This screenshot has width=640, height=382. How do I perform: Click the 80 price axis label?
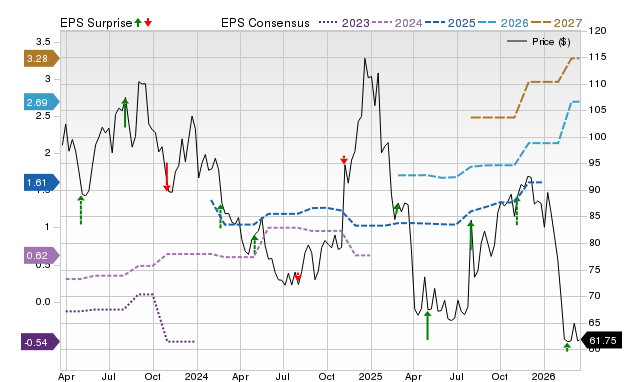[x=595, y=243]
